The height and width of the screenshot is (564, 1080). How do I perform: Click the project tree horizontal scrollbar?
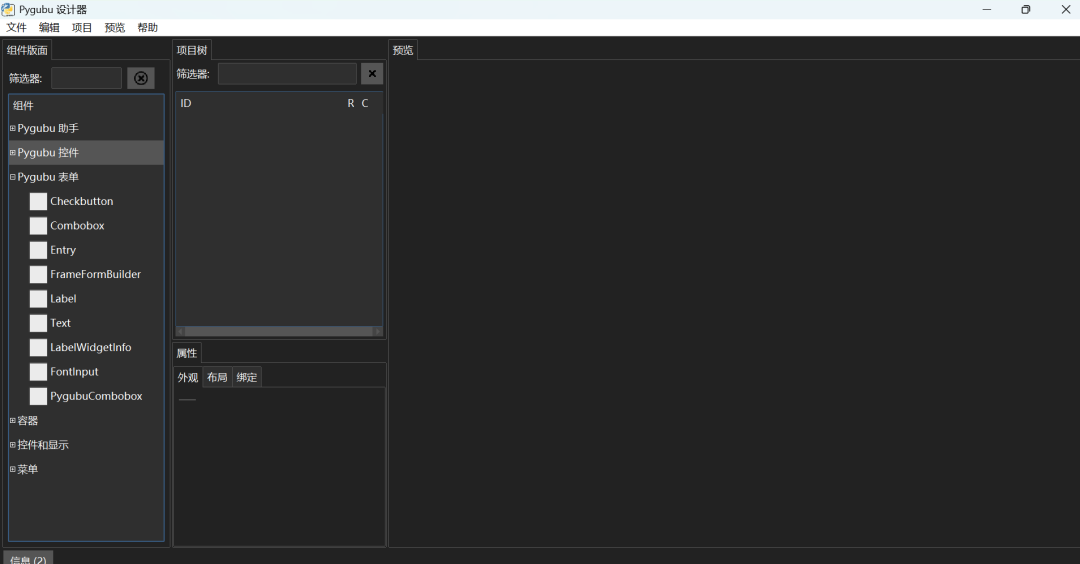[x=279, y=331]
